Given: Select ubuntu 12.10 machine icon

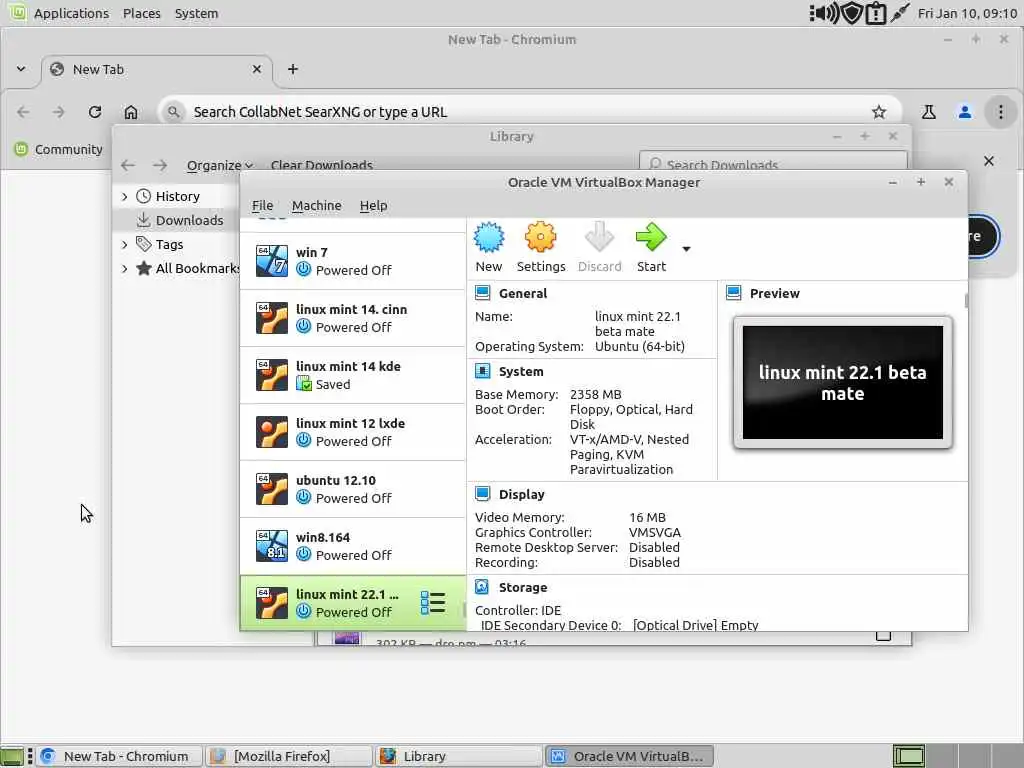Looking at the screenshot, I should [x=272, y=489].
